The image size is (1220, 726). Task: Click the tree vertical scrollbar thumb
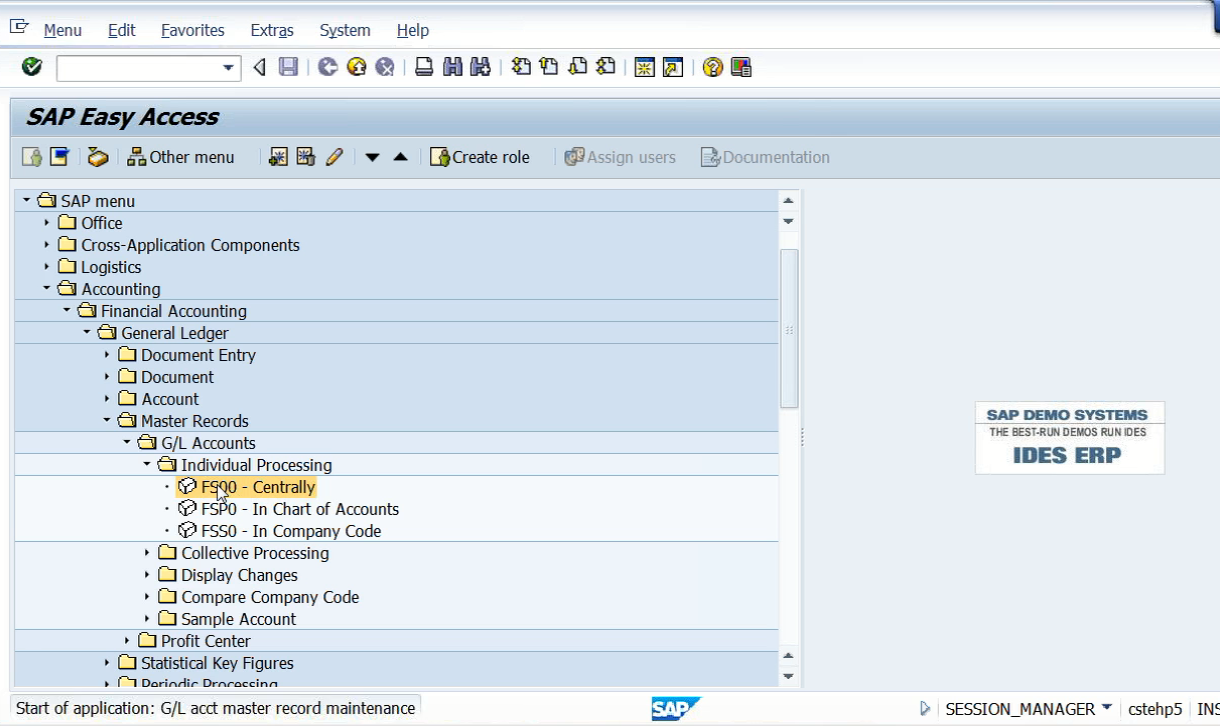788,329
